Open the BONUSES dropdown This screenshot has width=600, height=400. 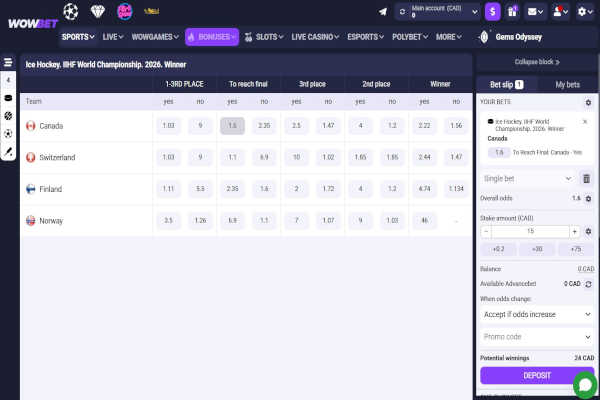(212, 37)
